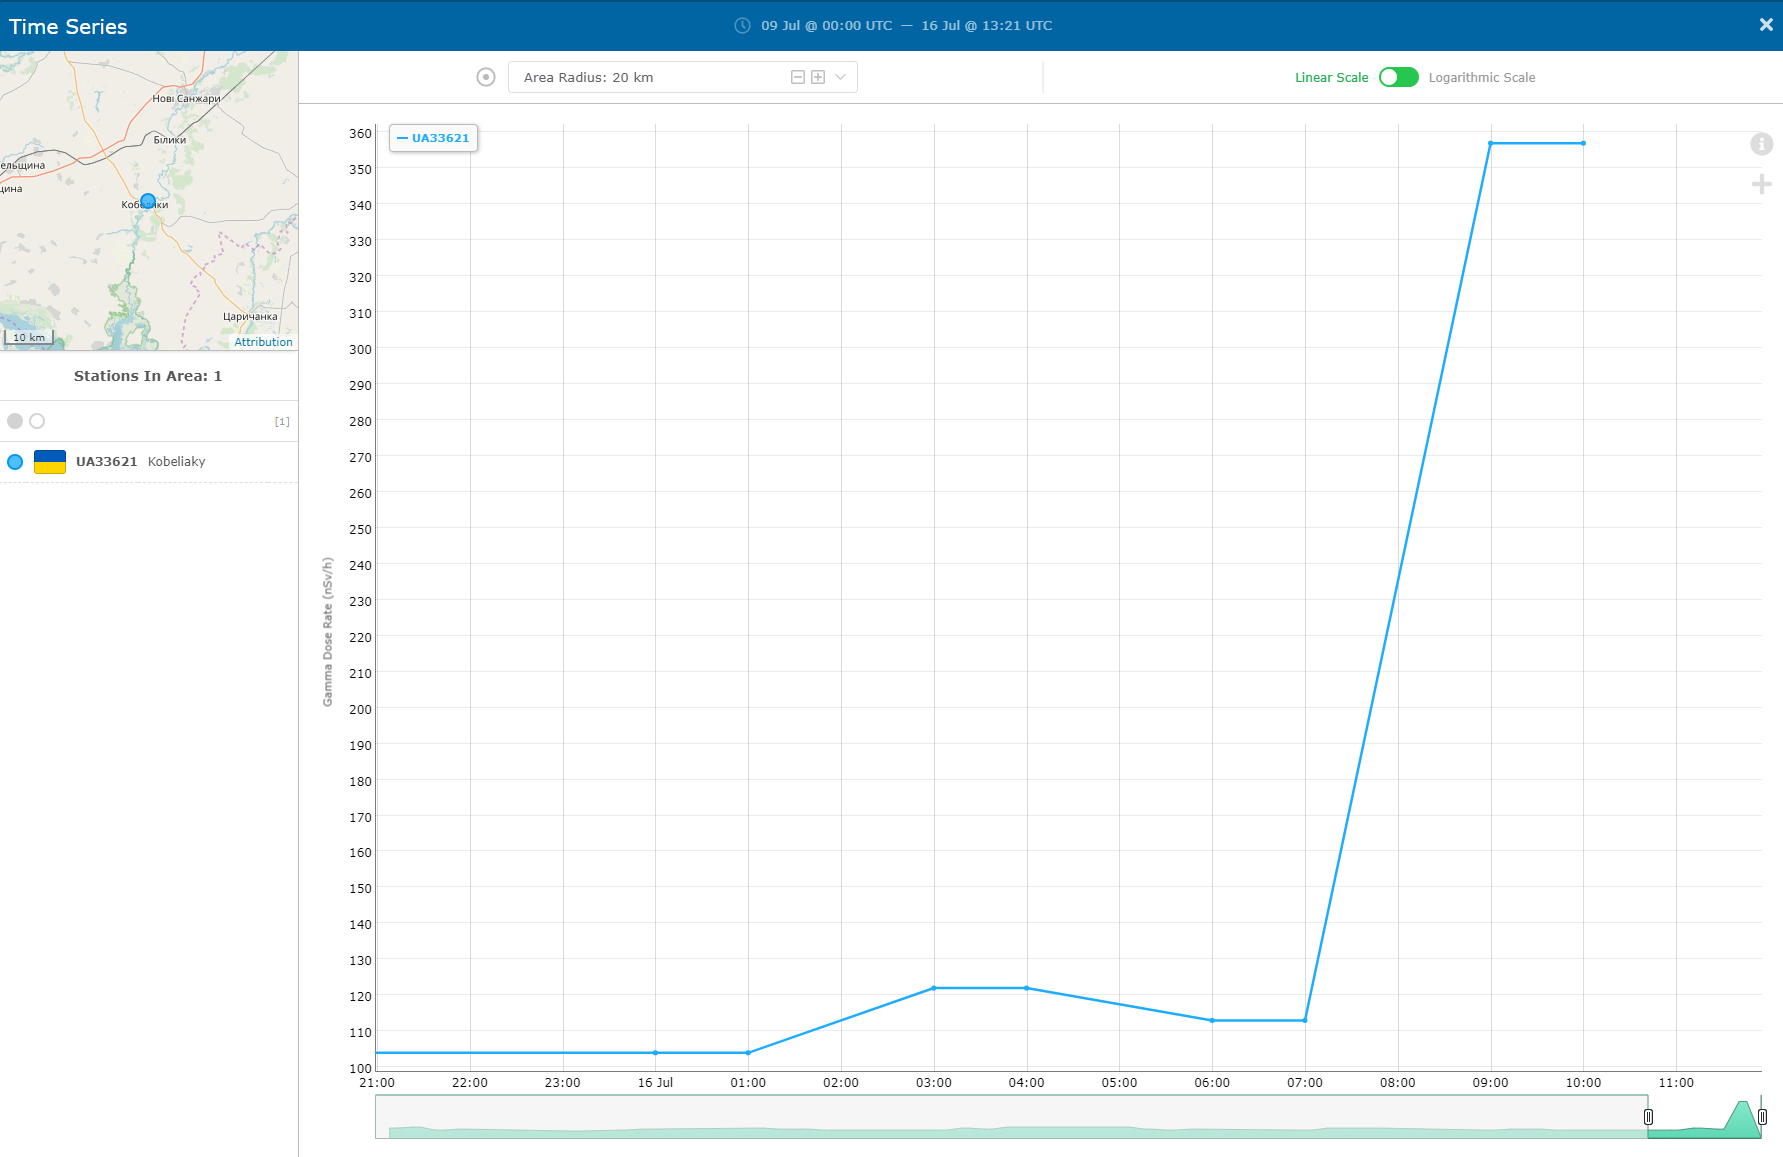Close the Time Series panel
The height and width of the screenshot is (1157, 1783).
point(1766,25)
